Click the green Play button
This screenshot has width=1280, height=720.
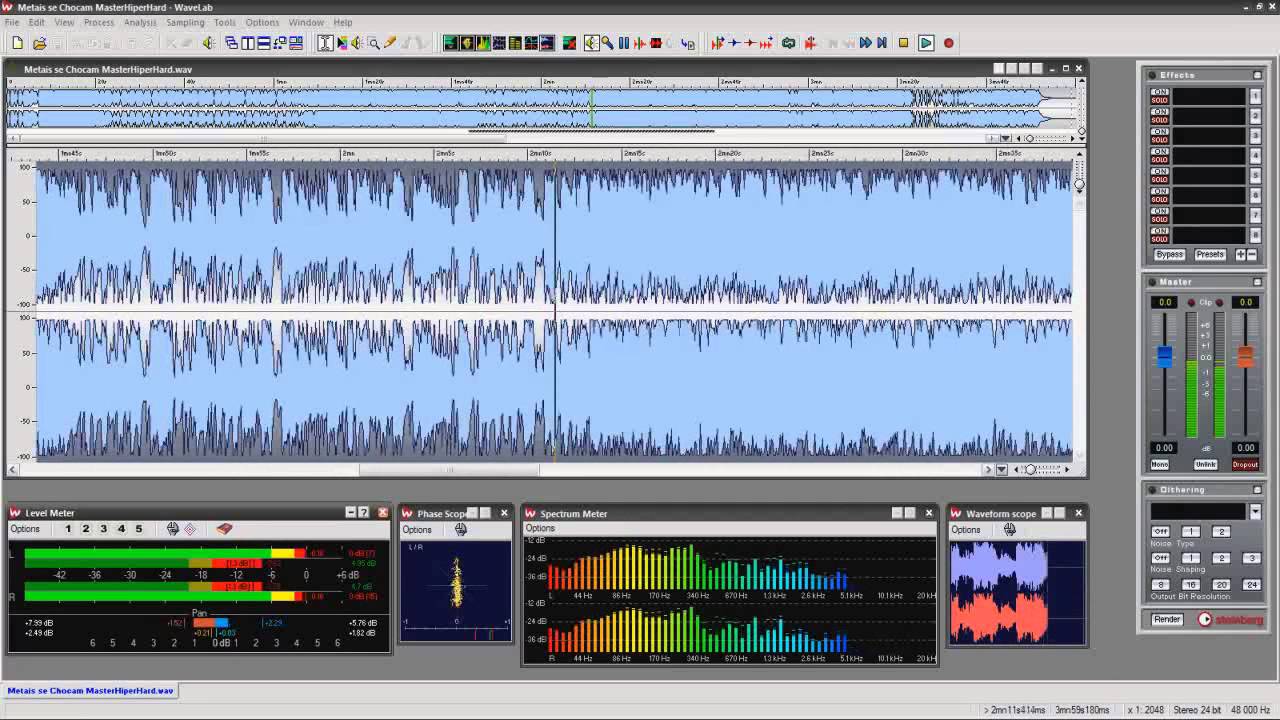click(926, 43)
